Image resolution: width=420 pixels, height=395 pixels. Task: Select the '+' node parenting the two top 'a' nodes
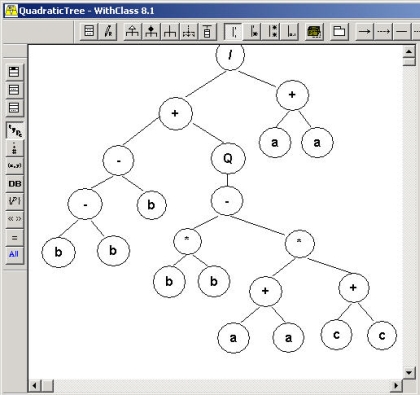[x=292, y=95]
